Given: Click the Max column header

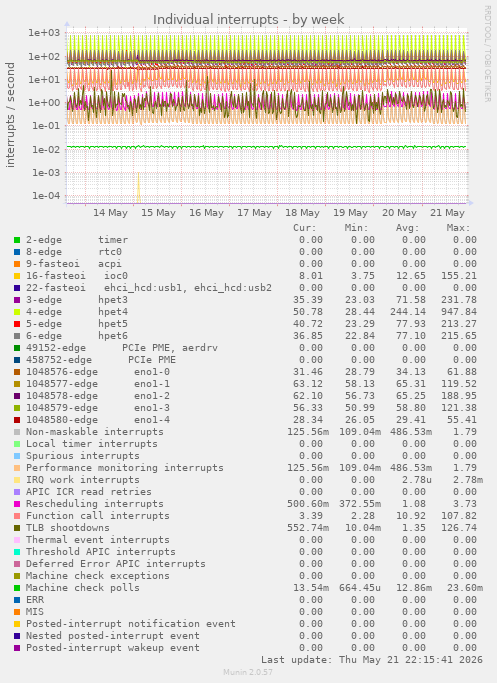Looking at the screenshot, I should pos(458,228).
